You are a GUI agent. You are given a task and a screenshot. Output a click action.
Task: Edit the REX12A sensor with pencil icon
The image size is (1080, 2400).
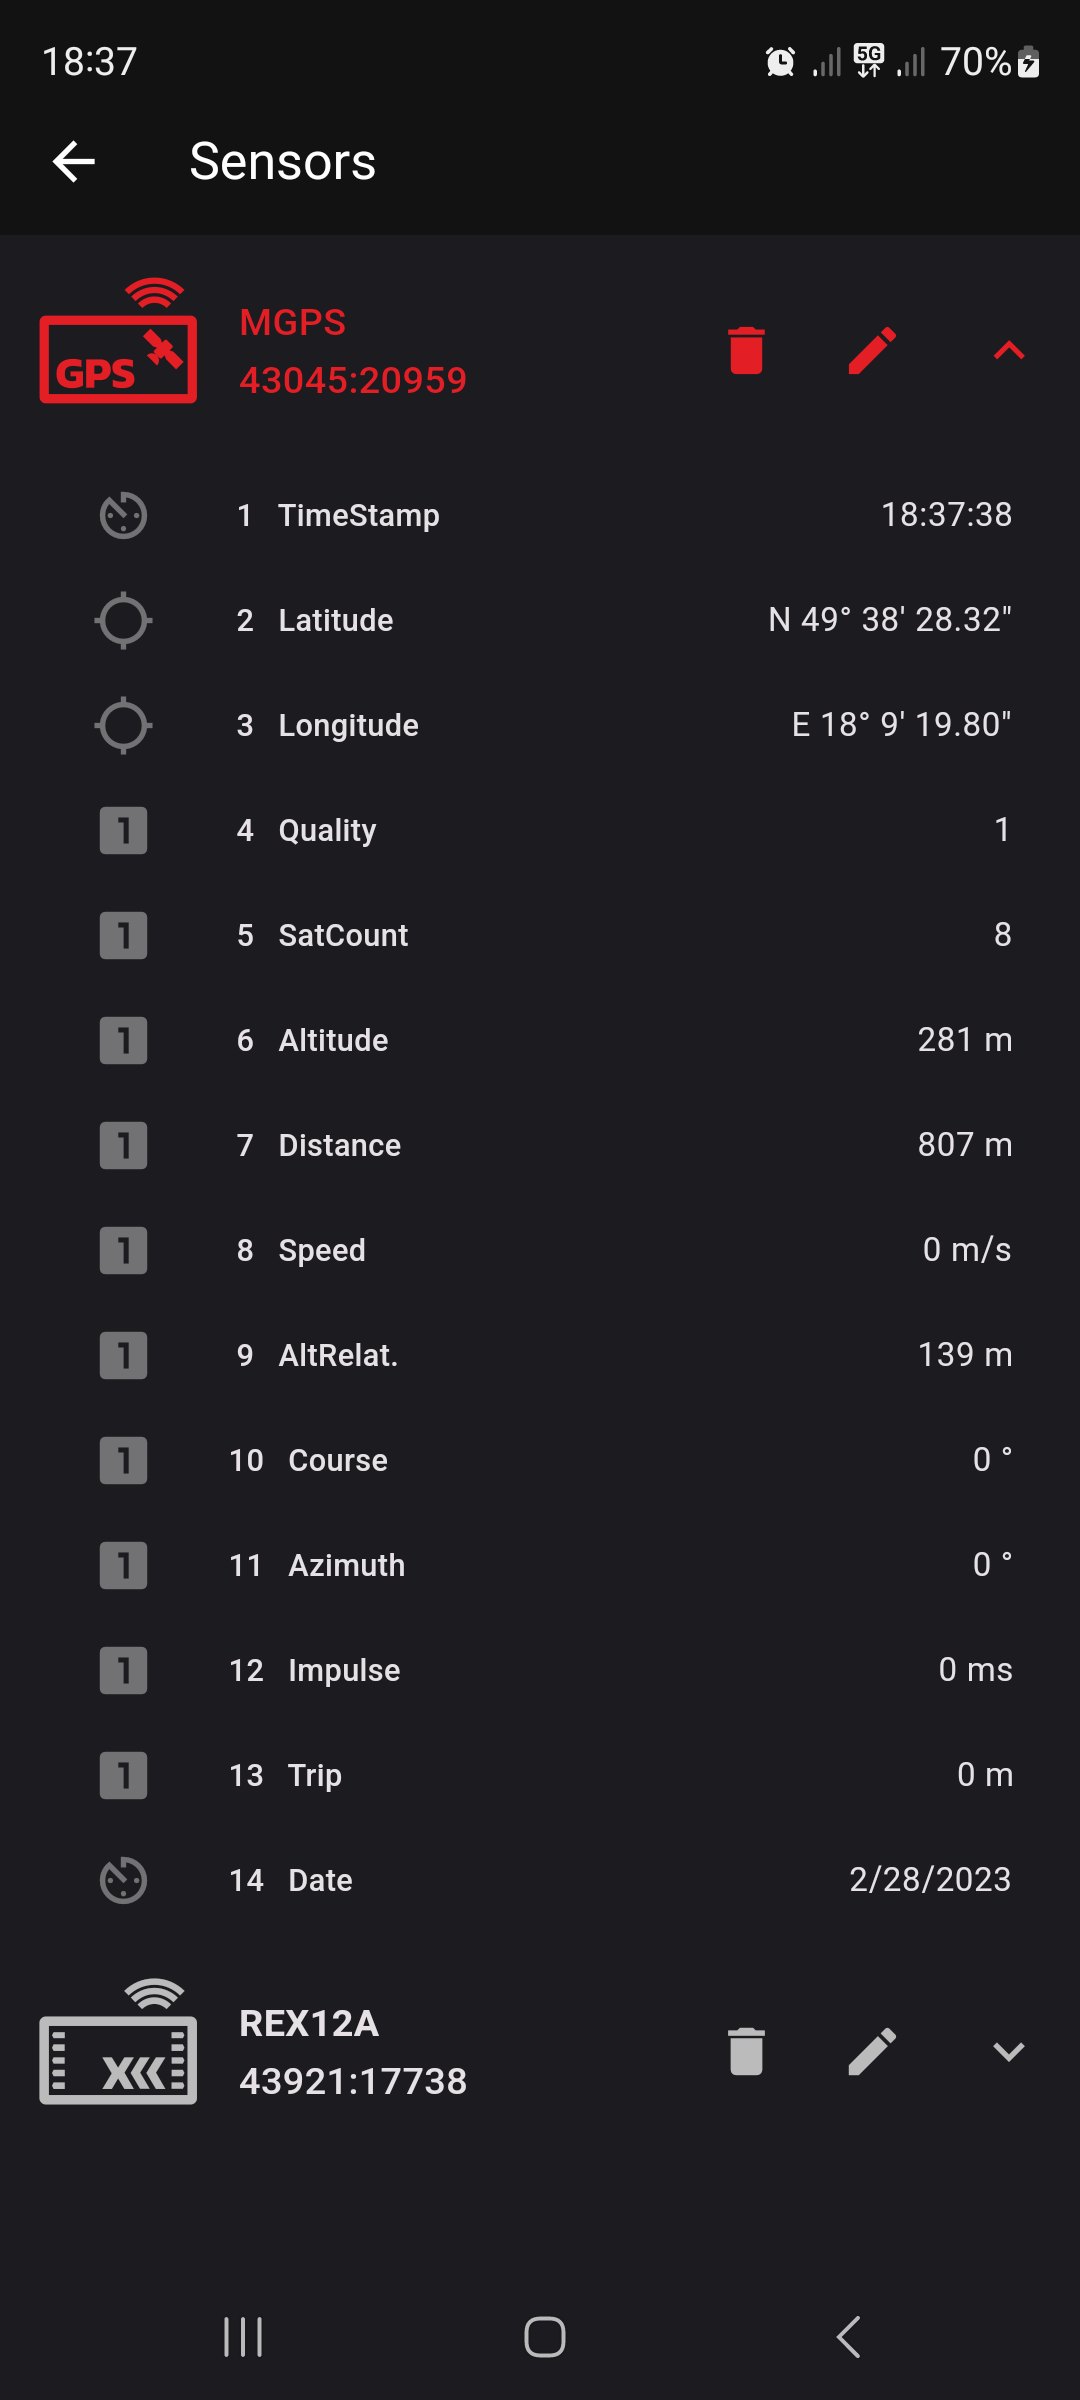[x=872, y=2052]
